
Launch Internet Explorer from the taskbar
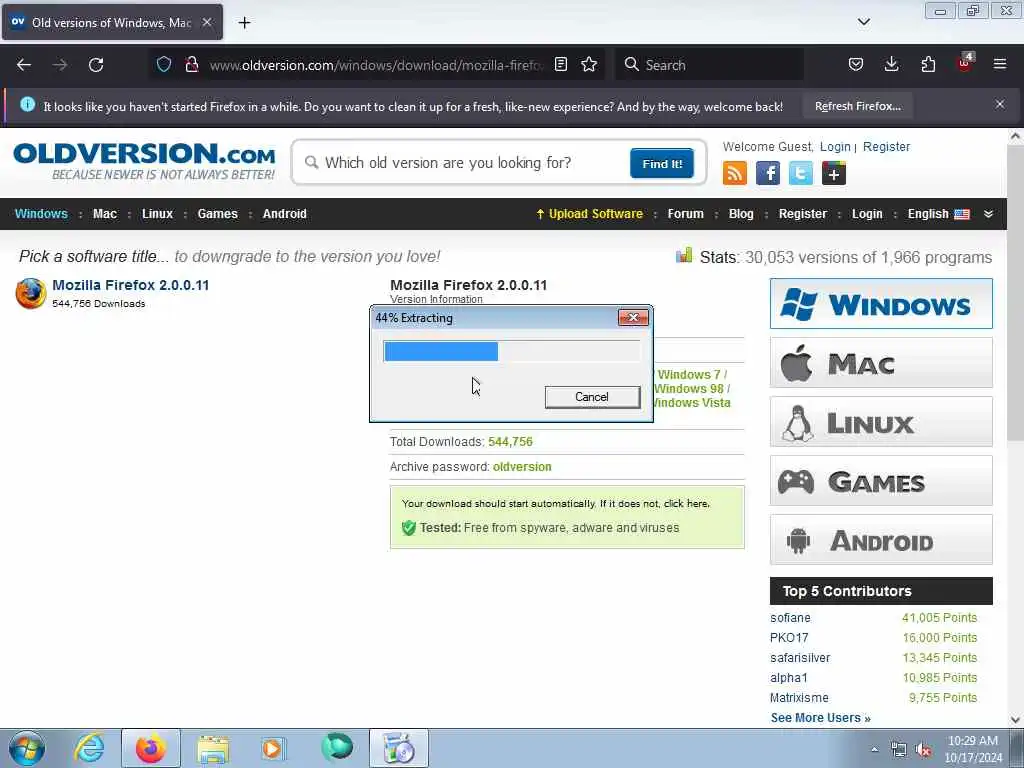(x=89, y=748)
